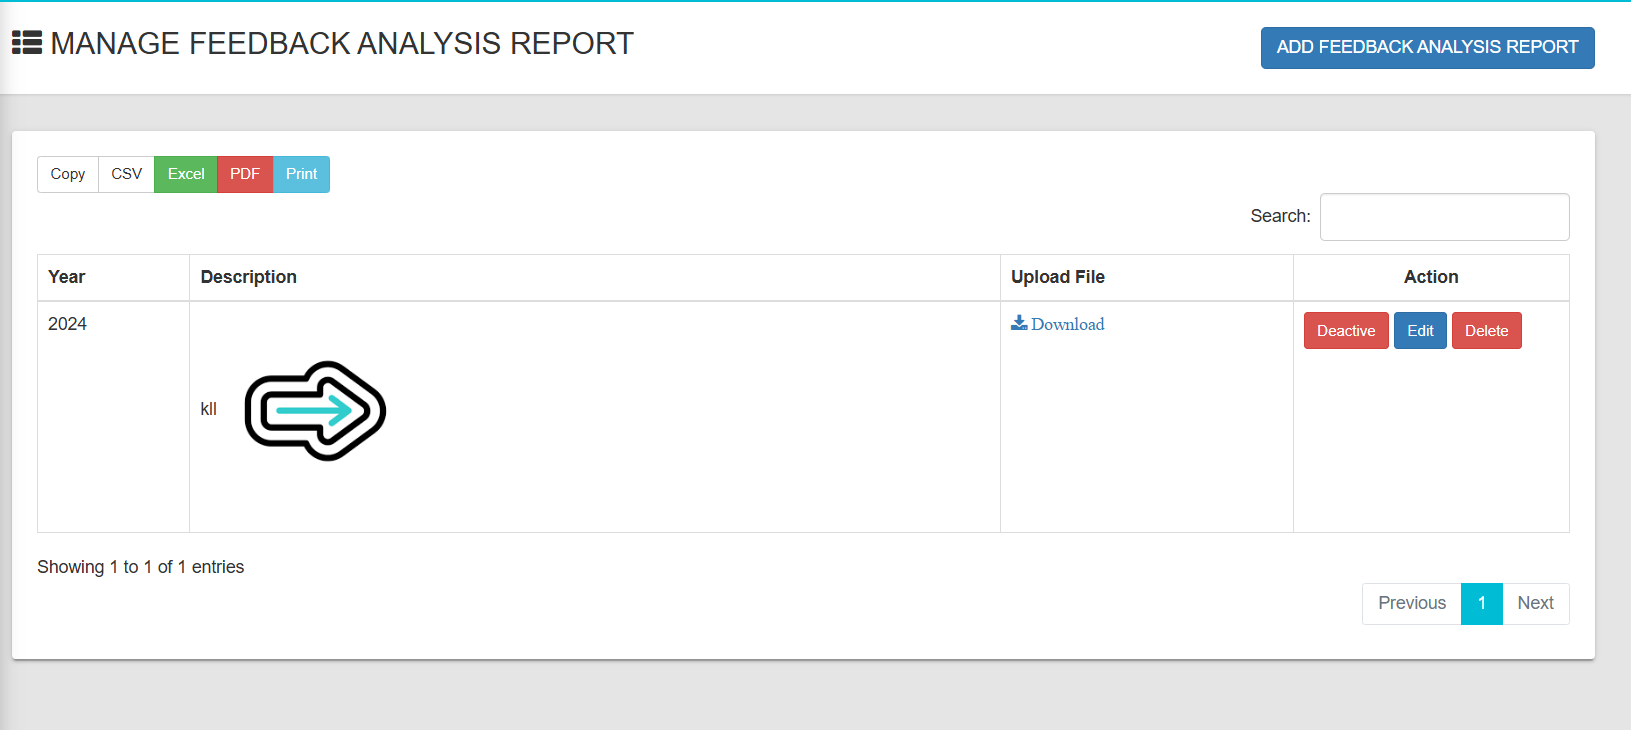Sort by the Upload File column header

1058,277
